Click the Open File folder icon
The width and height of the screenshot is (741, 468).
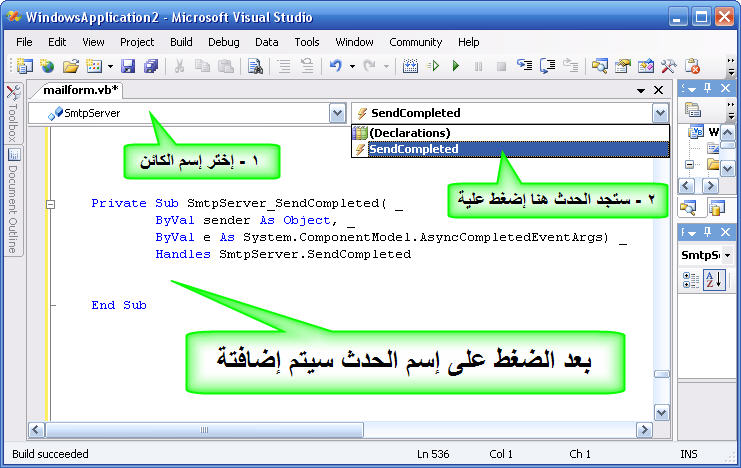[x=70, y=66]
